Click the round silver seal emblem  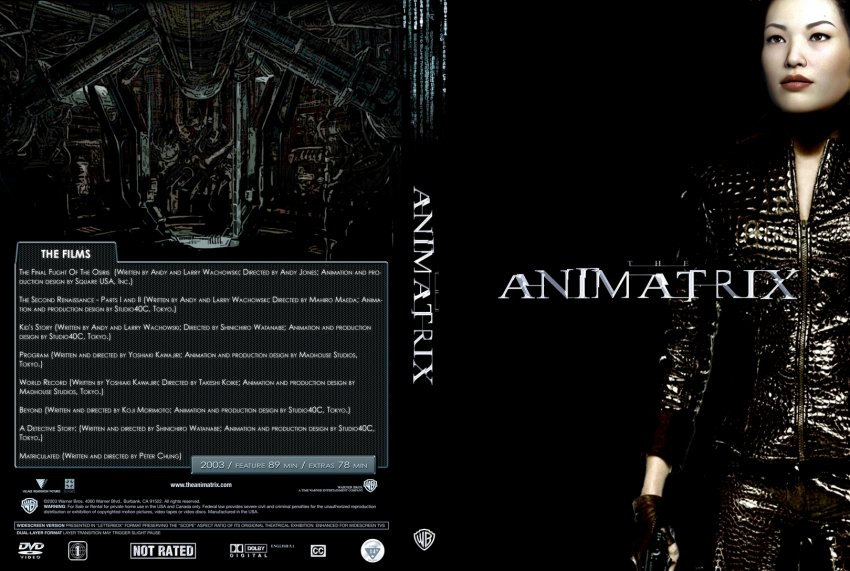372,550
